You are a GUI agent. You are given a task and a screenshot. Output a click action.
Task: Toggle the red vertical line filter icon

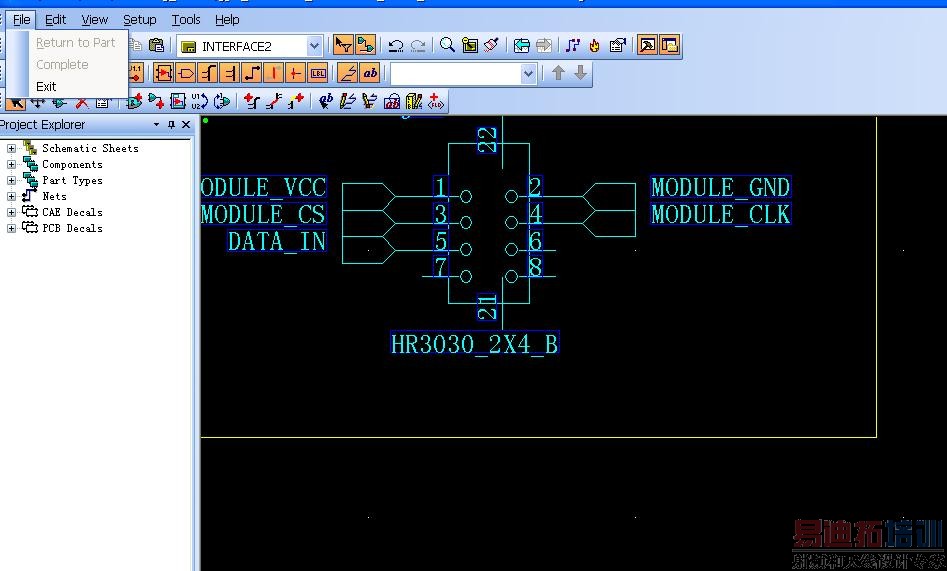pos(274,73)
